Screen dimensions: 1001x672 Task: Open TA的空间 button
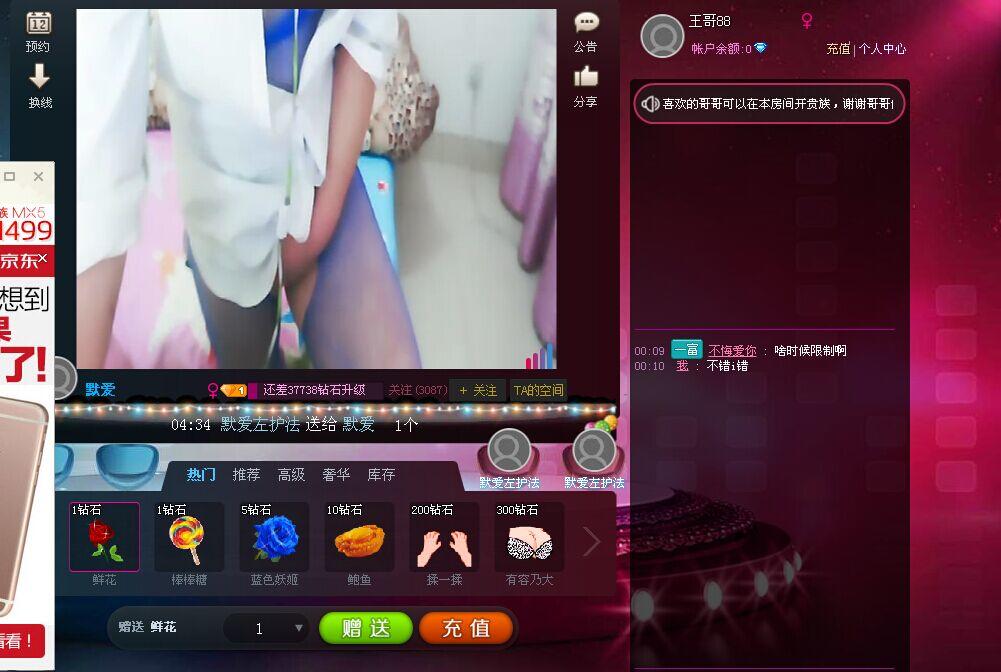pyautogui.click(x=538, y=390)
